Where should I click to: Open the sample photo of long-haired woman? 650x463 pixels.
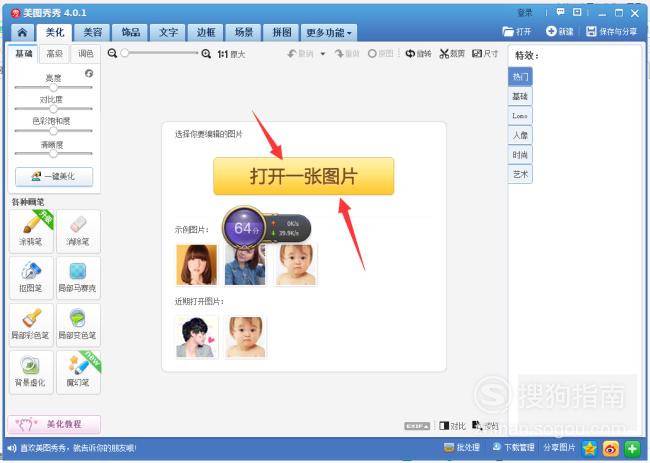click(x=196, y=264)
